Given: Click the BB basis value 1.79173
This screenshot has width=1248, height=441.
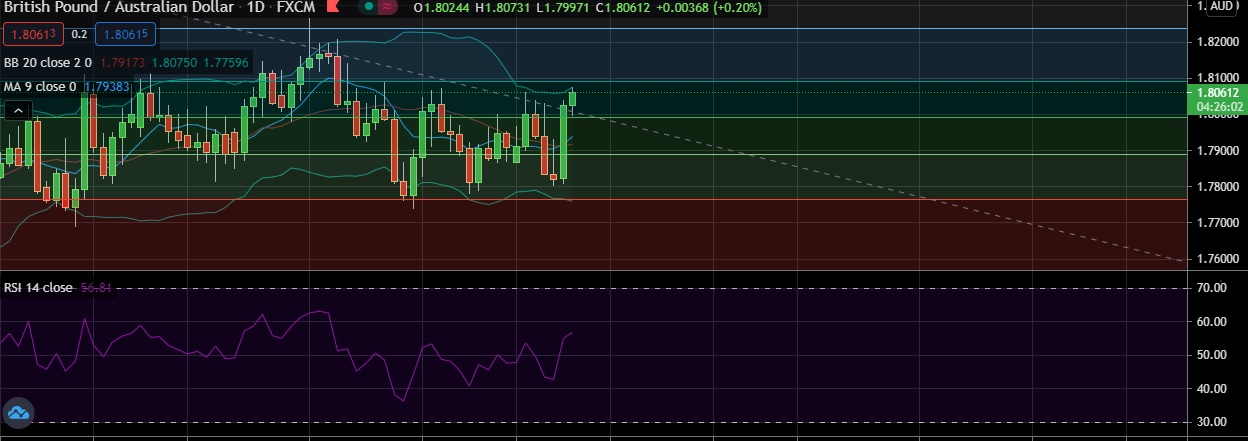Looking at the screenshot, I should pyautogui.click(x=123, y=62).
